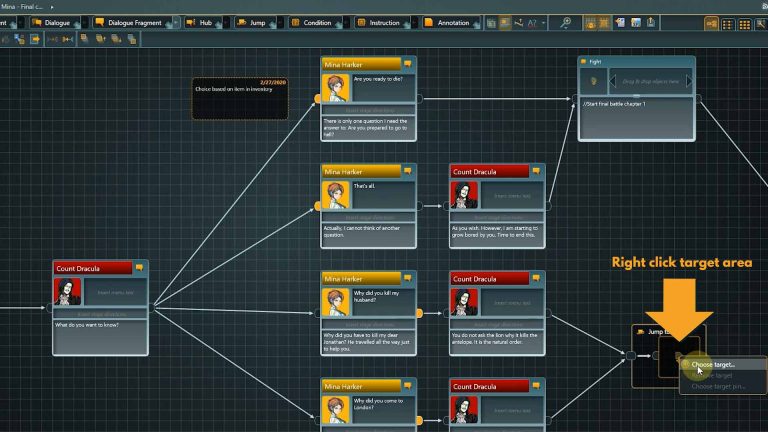
Task: Open the dropdown next to the Dialogue tool
Action: [85, 23]
